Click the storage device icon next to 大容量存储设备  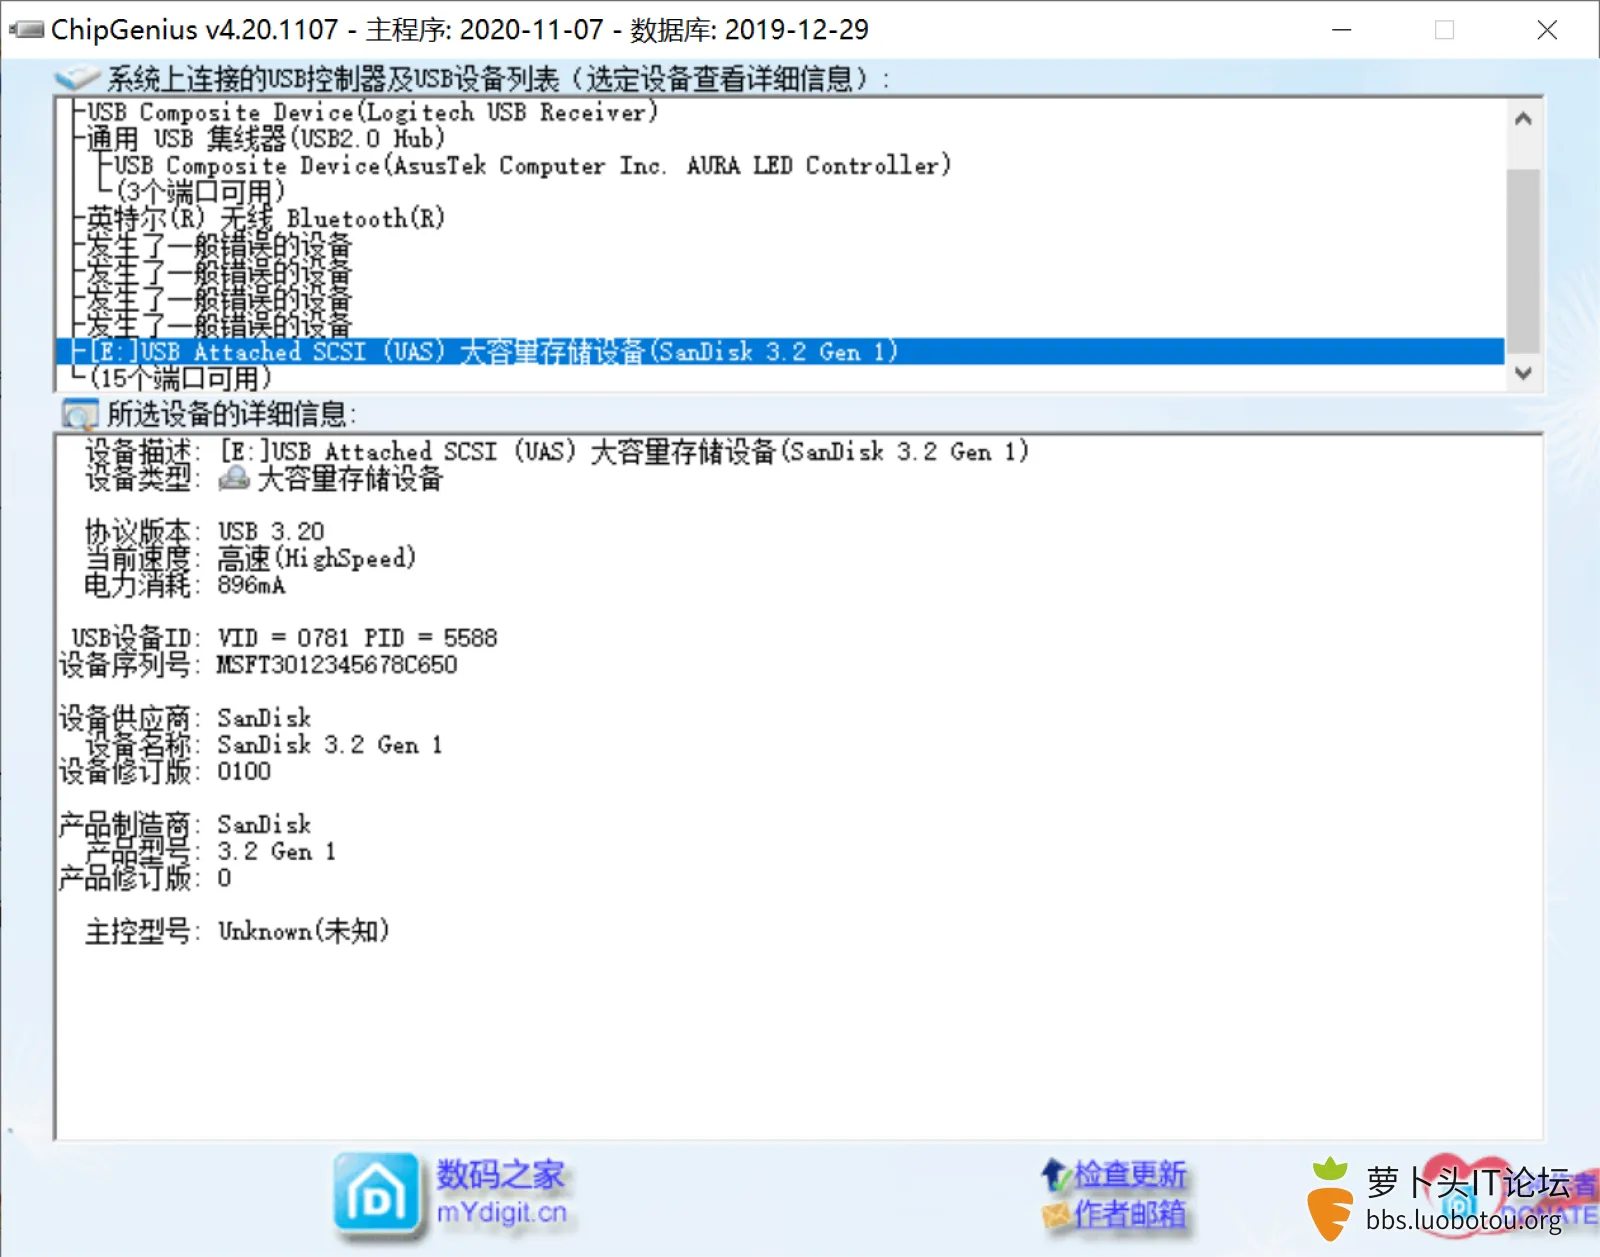tap(234, 478)
